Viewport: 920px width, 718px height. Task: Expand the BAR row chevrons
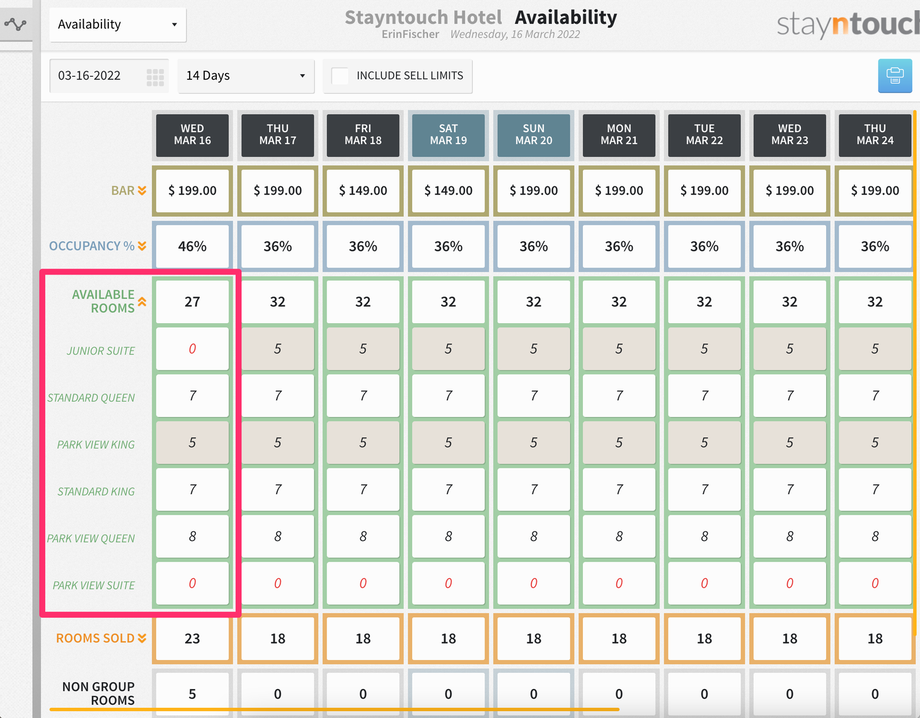pyautogui.click(x=142, y=191)
